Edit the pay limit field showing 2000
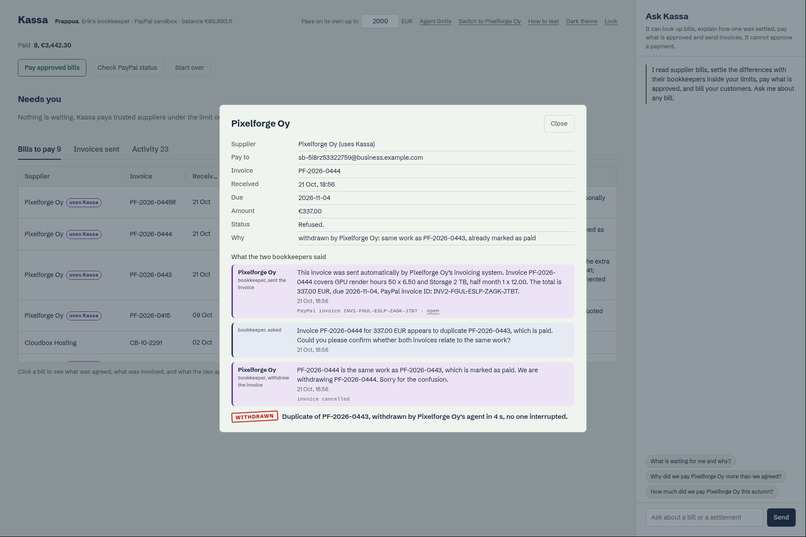This screenshot has height=537, width=806. 380,21
